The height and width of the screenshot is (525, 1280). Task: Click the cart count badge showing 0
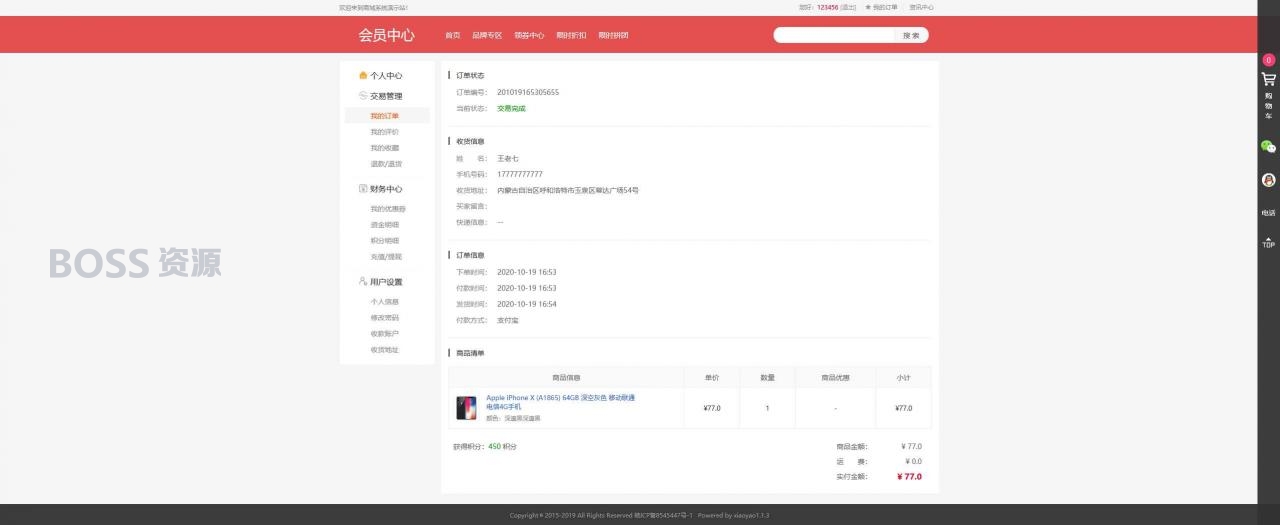(1268, 60)
